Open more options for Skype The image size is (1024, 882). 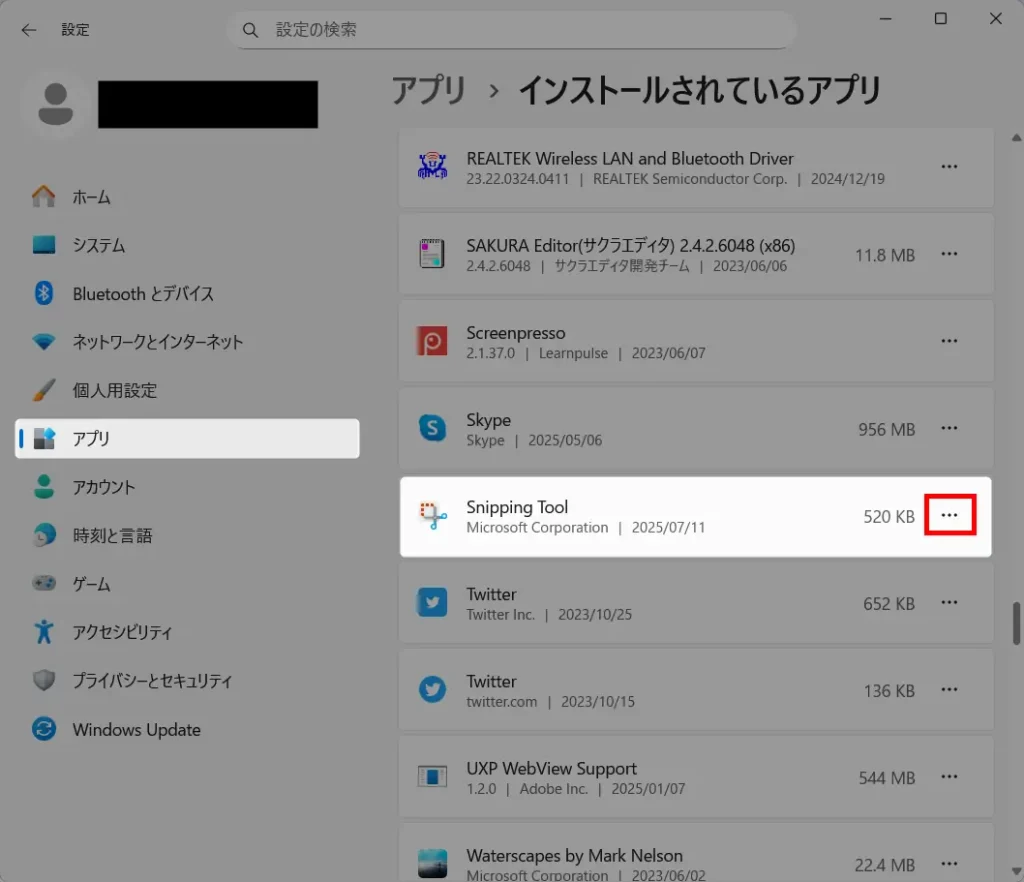tap(950, 428)
